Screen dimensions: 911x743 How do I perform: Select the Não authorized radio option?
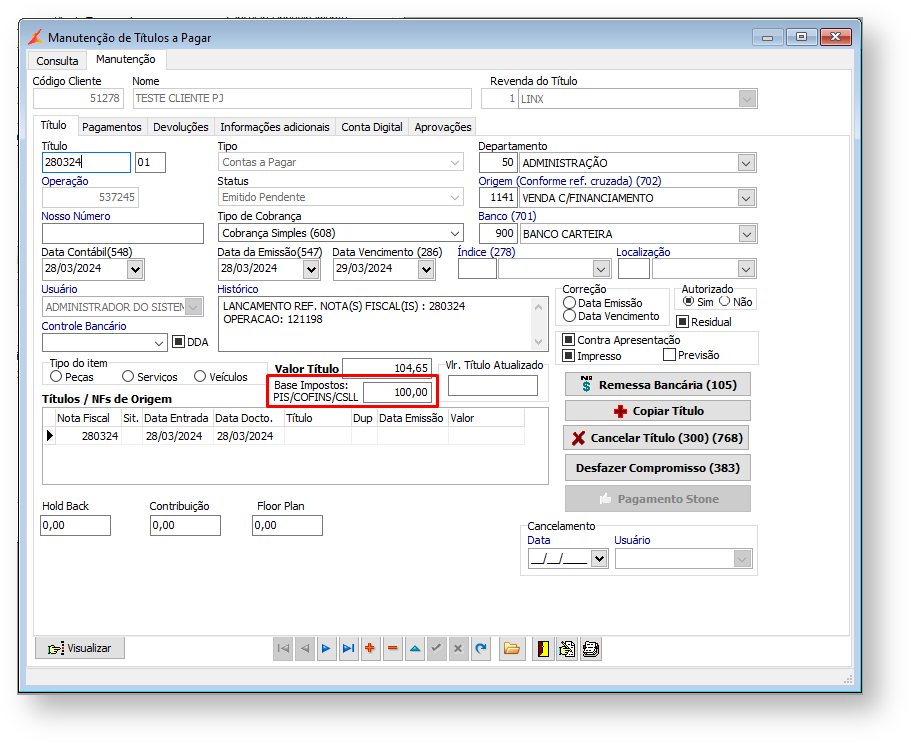click(x=724, y=301)
